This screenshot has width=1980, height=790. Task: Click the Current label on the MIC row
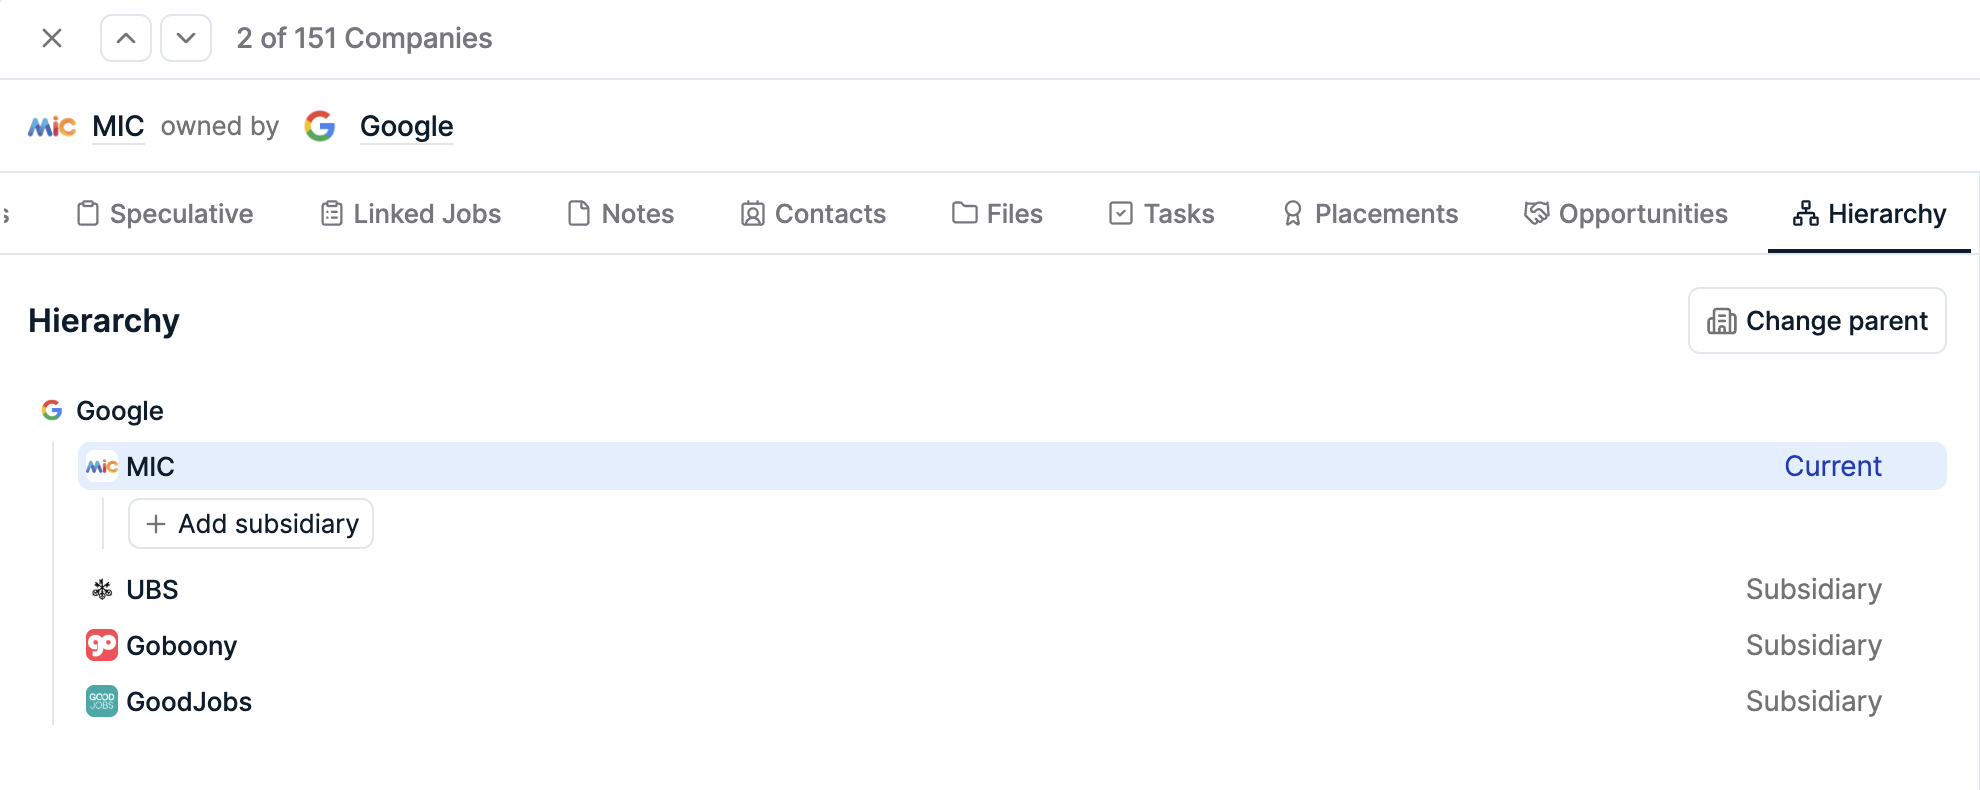[1833, 466]
